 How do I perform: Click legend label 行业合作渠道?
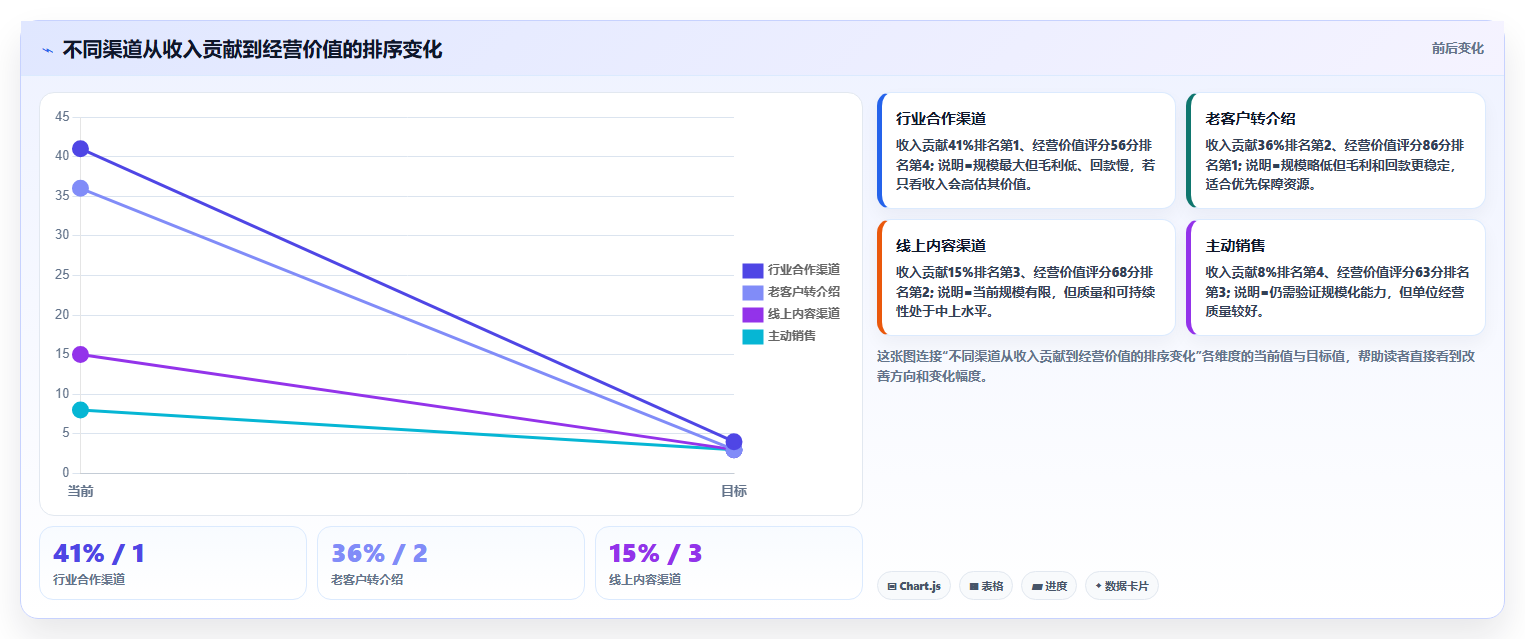[x=803, y=270]
